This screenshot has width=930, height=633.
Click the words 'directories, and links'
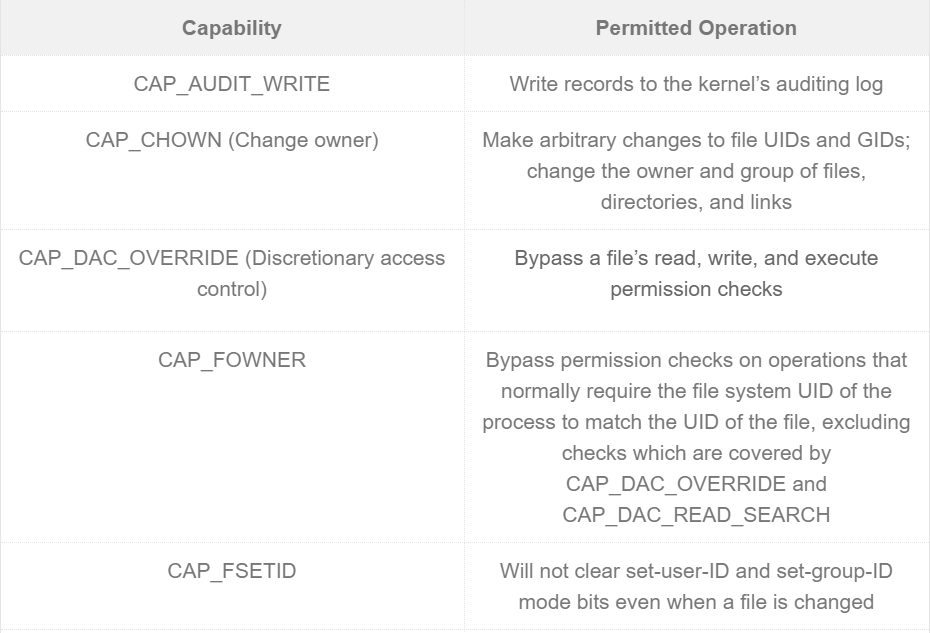pyautogui.click(x=696, y=202)
